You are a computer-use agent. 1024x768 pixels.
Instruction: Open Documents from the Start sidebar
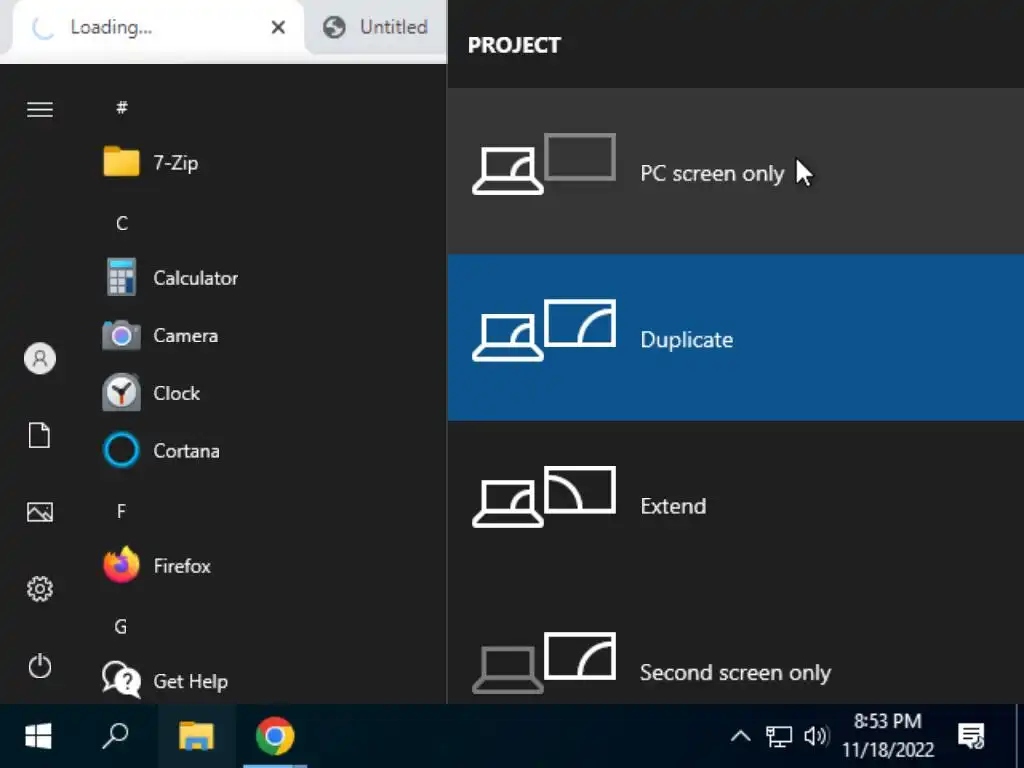coord(40,435)
